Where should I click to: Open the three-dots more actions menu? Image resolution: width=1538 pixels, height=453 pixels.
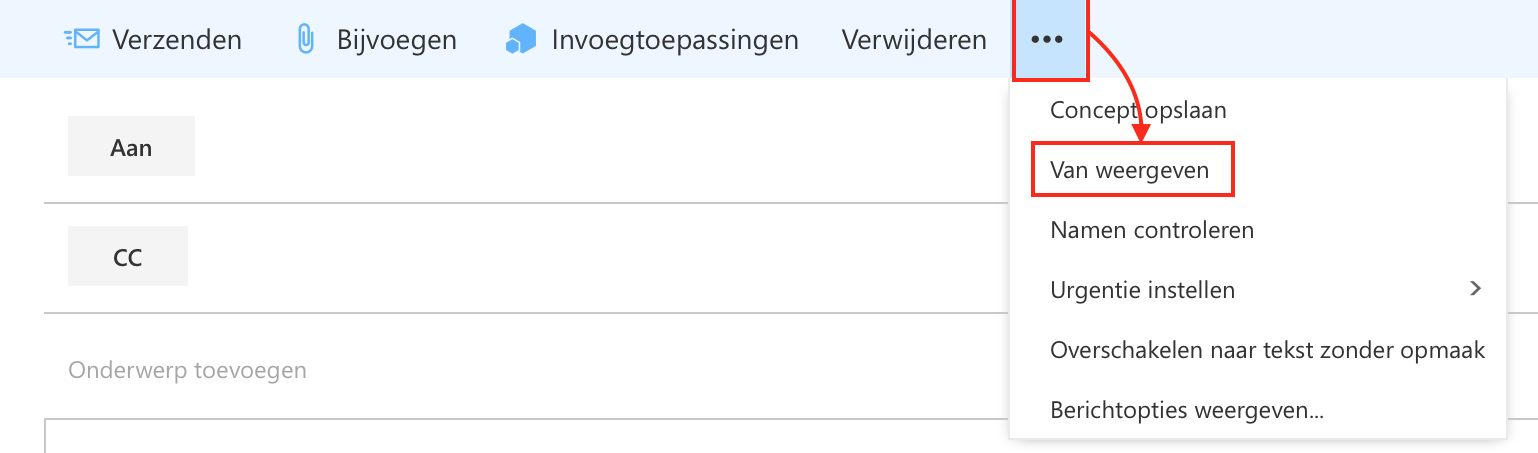[x=1047, y=40]
